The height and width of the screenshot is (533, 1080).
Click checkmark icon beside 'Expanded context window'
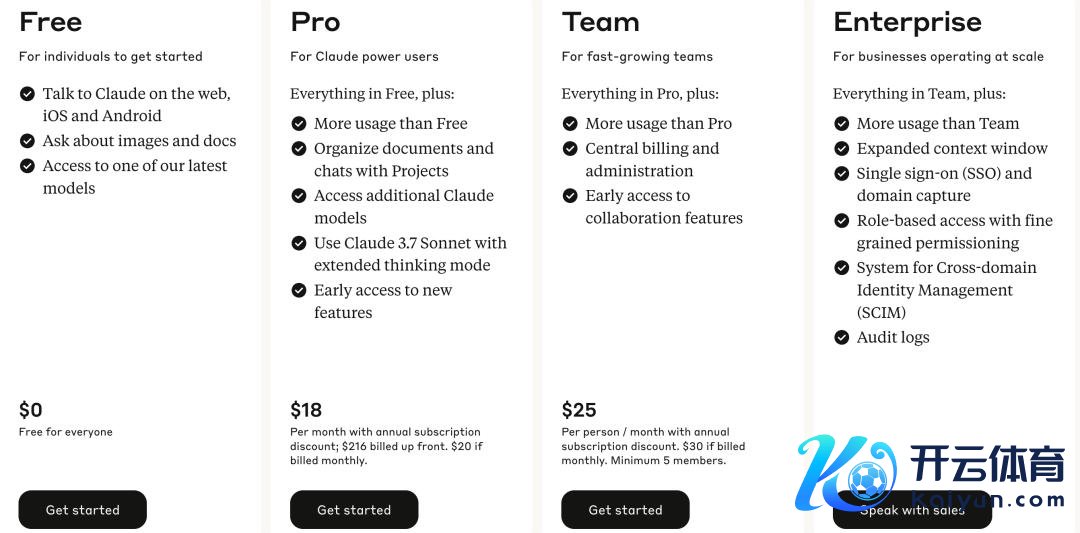[842, 149]
